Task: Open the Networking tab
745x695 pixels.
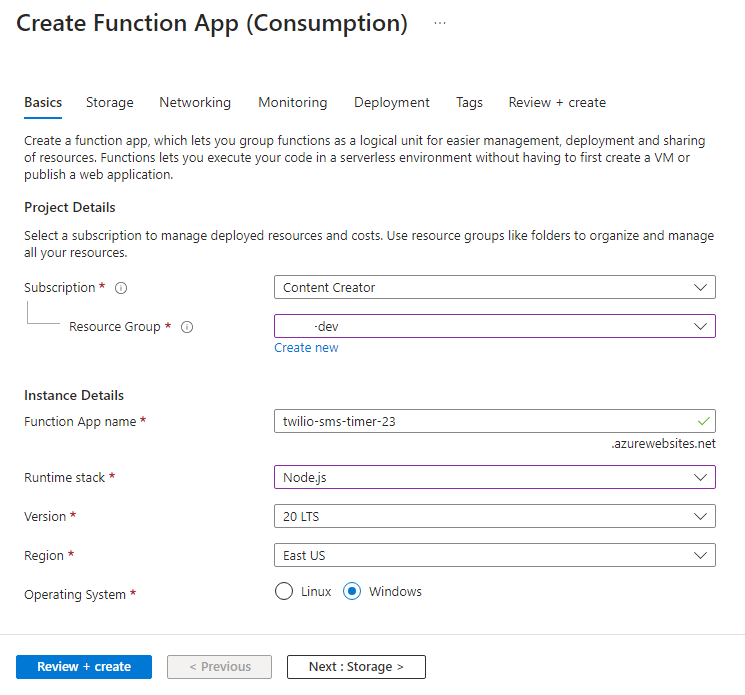Action: (x=195, y=102)
